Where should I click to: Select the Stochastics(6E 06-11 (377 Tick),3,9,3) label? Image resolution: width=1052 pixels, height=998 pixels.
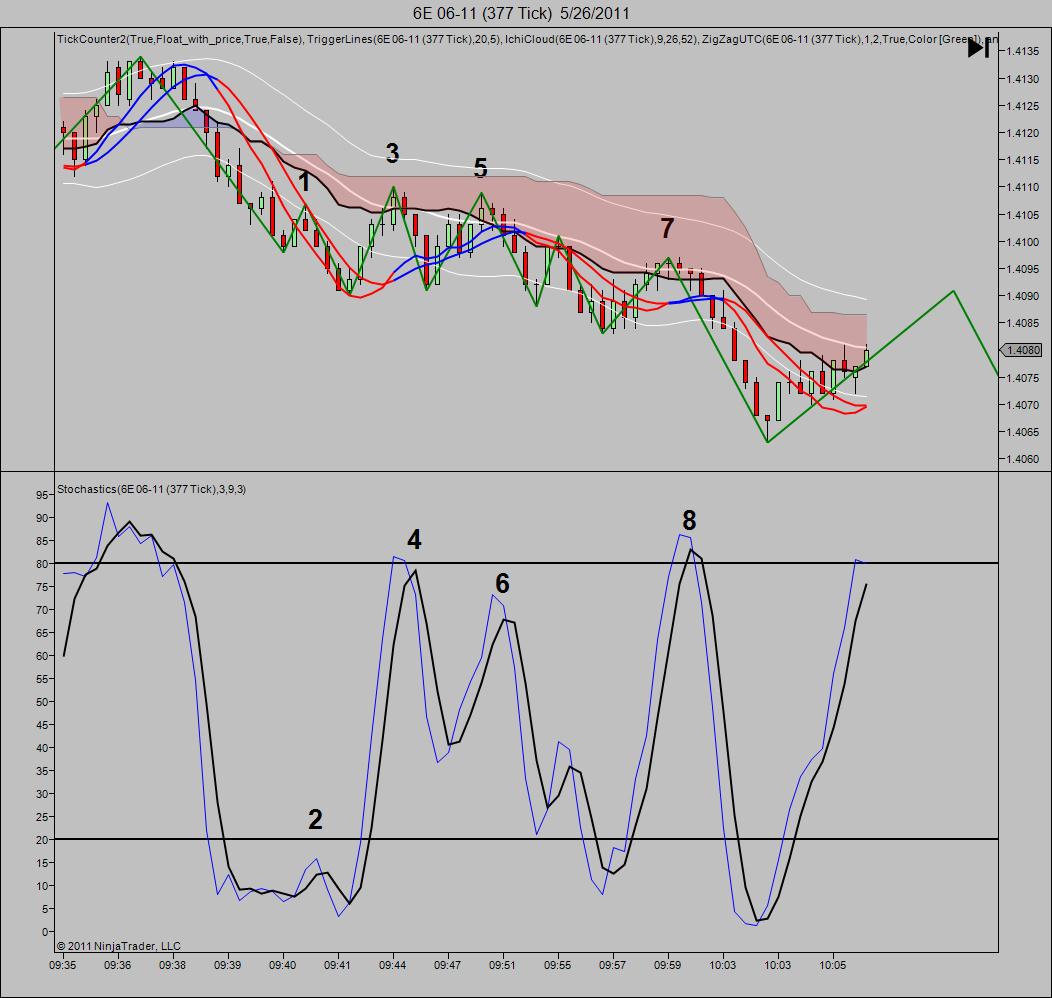coord(152,490)
